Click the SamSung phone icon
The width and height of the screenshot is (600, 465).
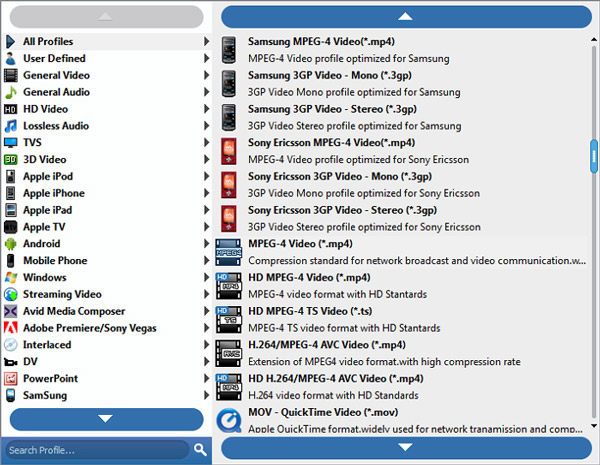coord(11,395)
